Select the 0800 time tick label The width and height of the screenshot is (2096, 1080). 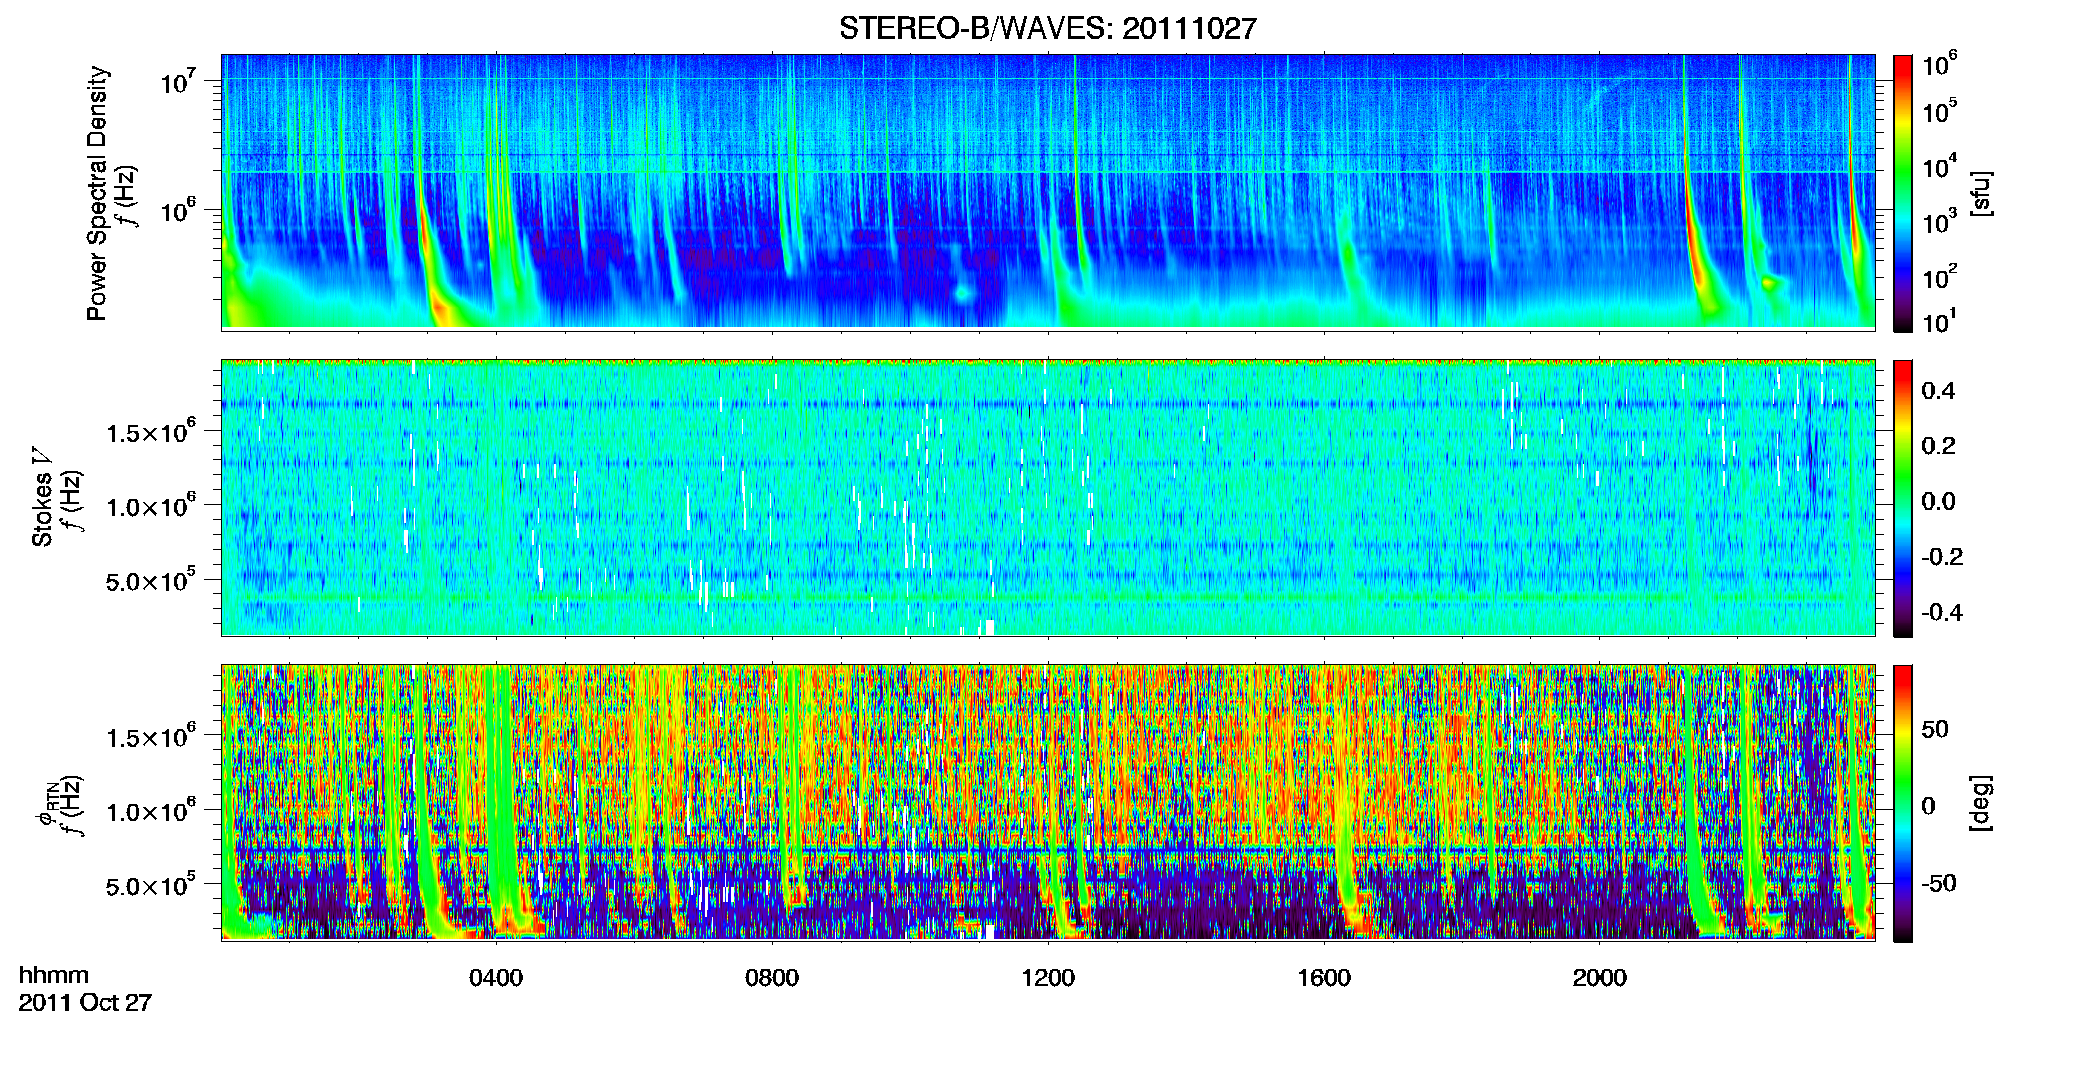(772, 978)
